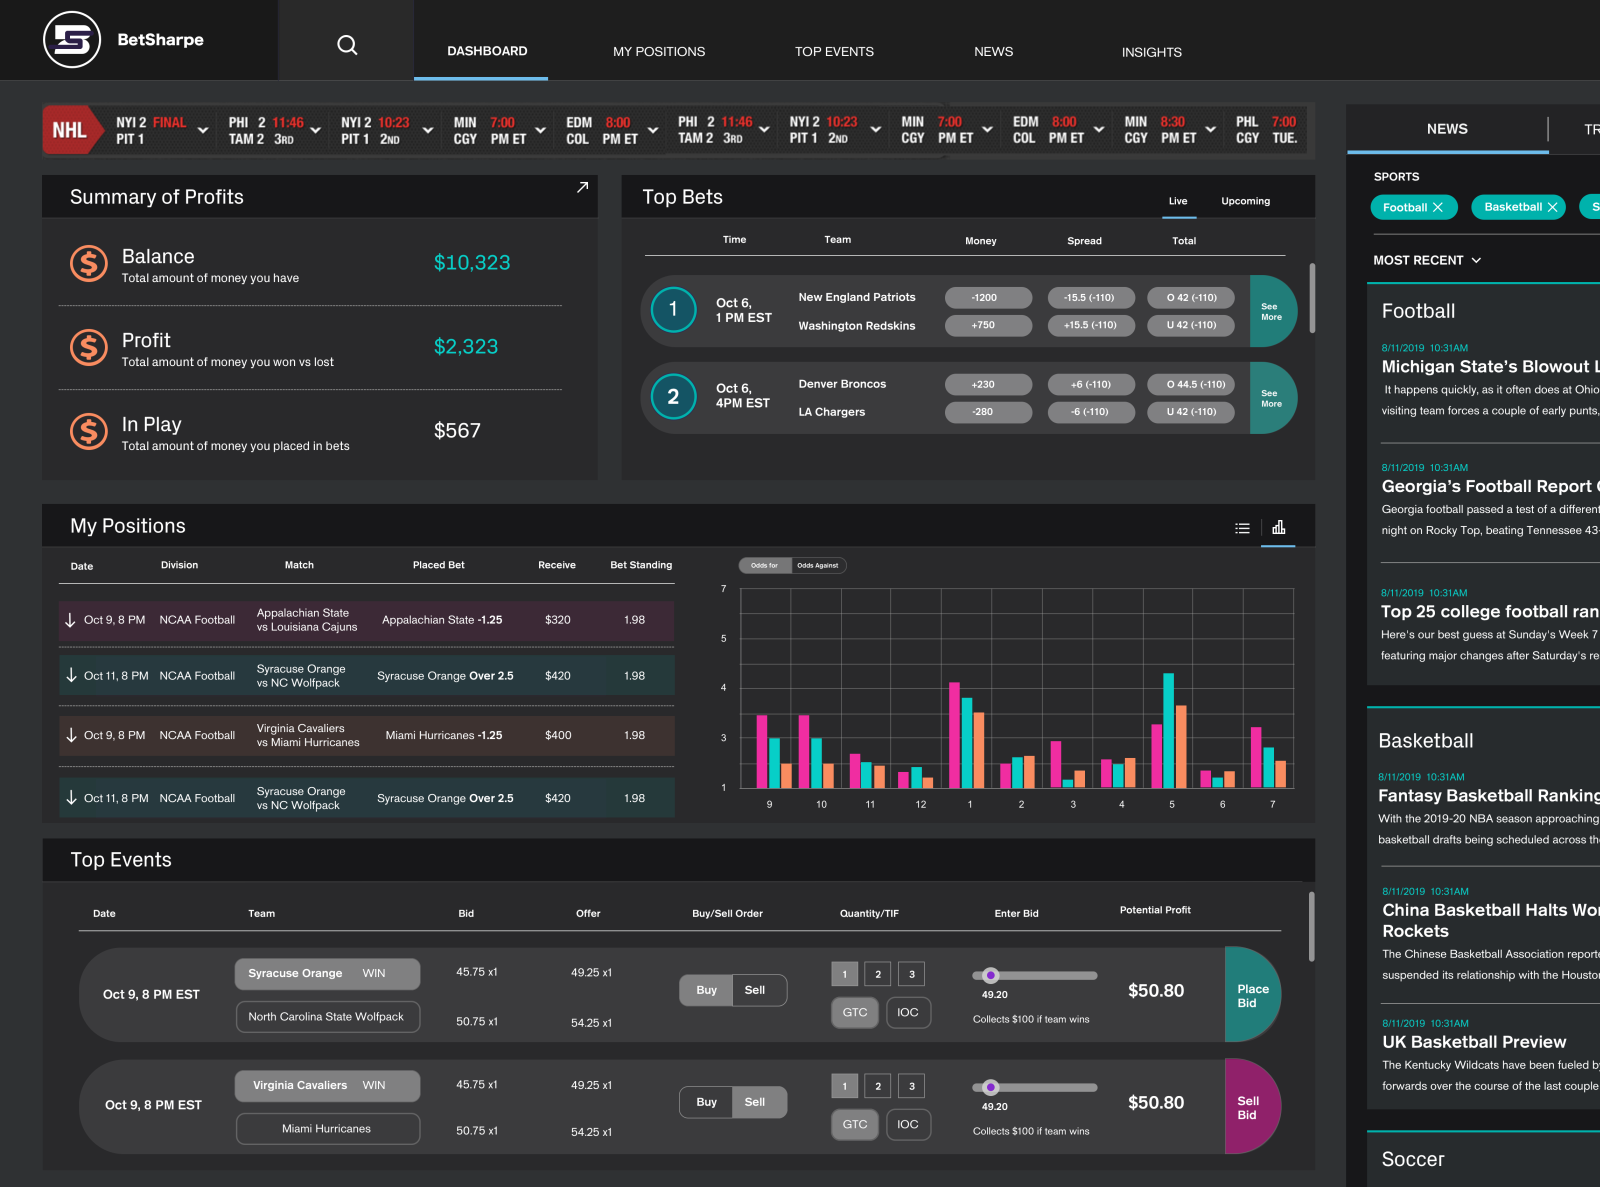This screenshot has height=1187, width=1600.
Task: Remove the Basketball news filter chip
Action: click(1553, 207)
